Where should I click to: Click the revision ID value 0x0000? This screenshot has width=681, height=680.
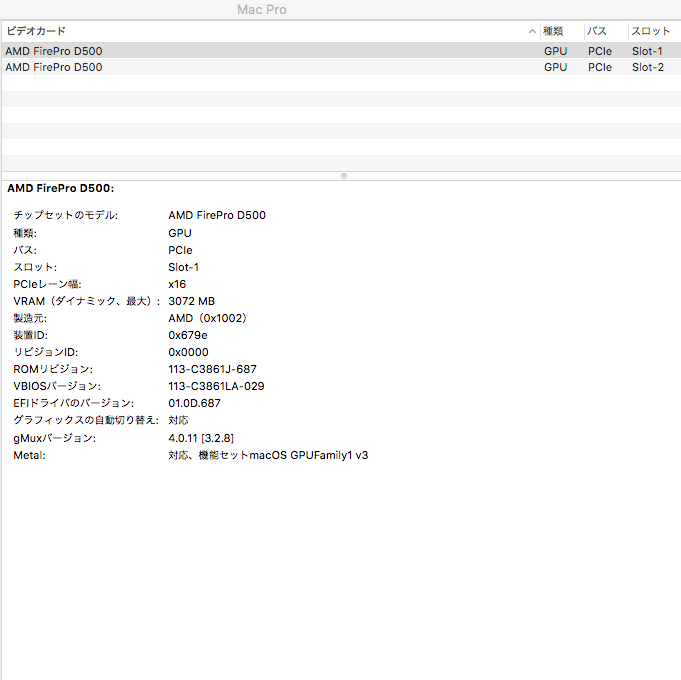[188, 352]
